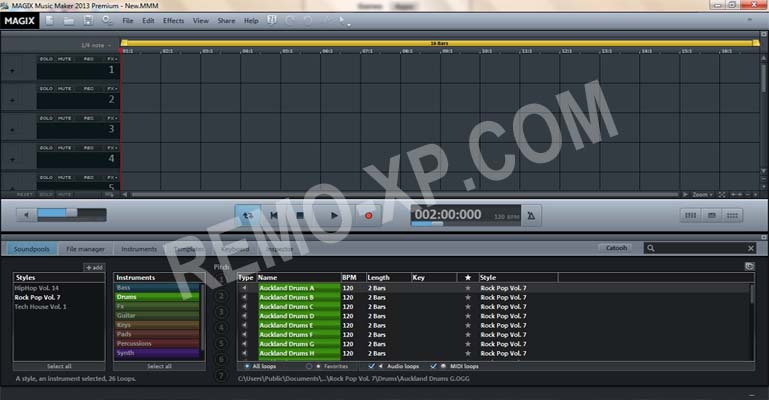Switch to the middle view mode icon in transport
The height and width of the screenshot is (400, 769).
[712, 215]
